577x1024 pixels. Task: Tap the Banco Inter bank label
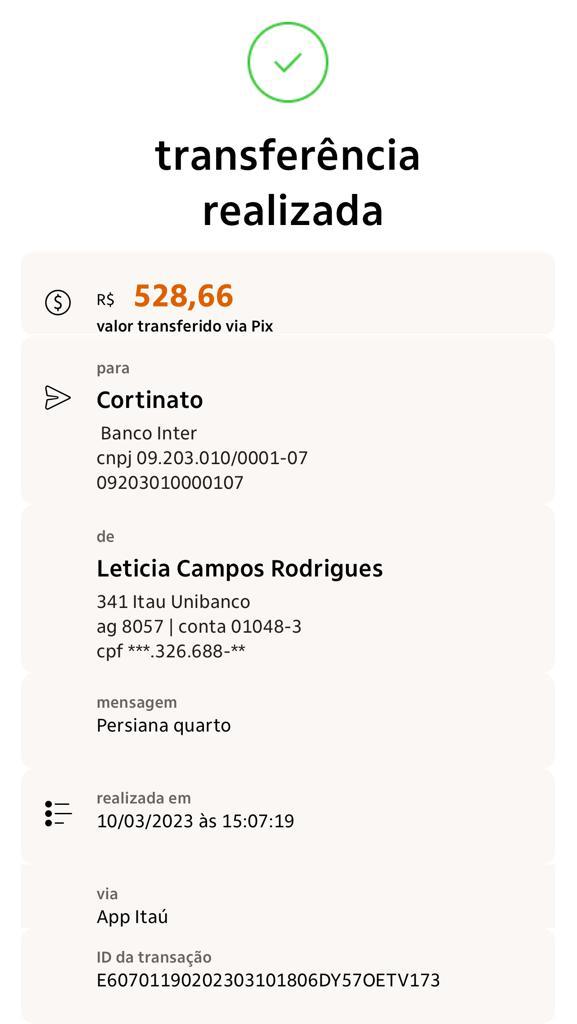click(149, 433)
